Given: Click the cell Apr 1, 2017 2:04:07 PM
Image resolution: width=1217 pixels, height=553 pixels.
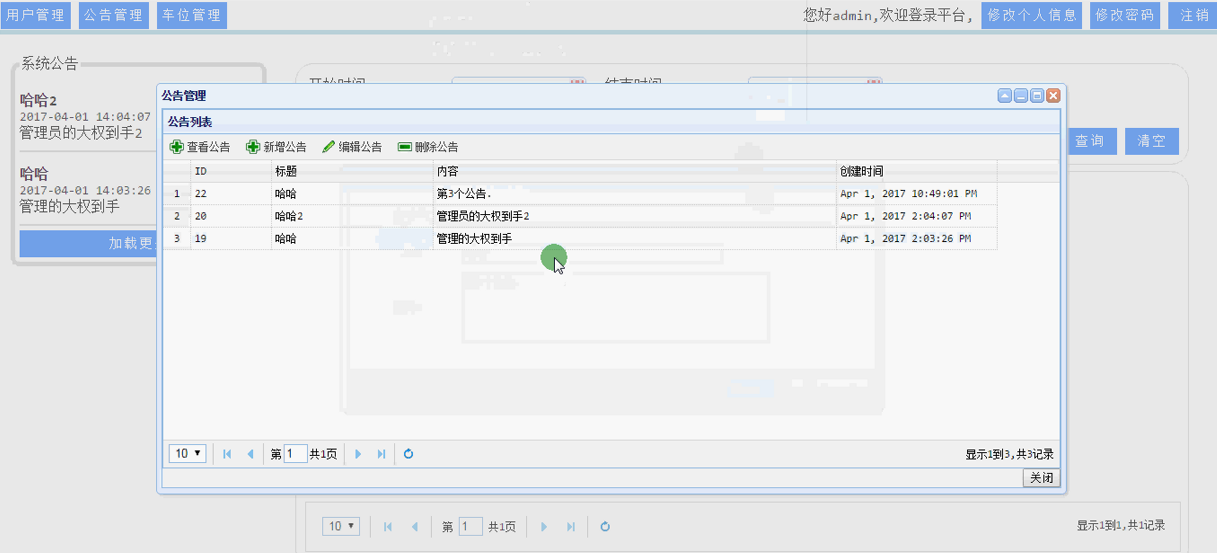Looking at the screenshot, I should tap(917, 216).
